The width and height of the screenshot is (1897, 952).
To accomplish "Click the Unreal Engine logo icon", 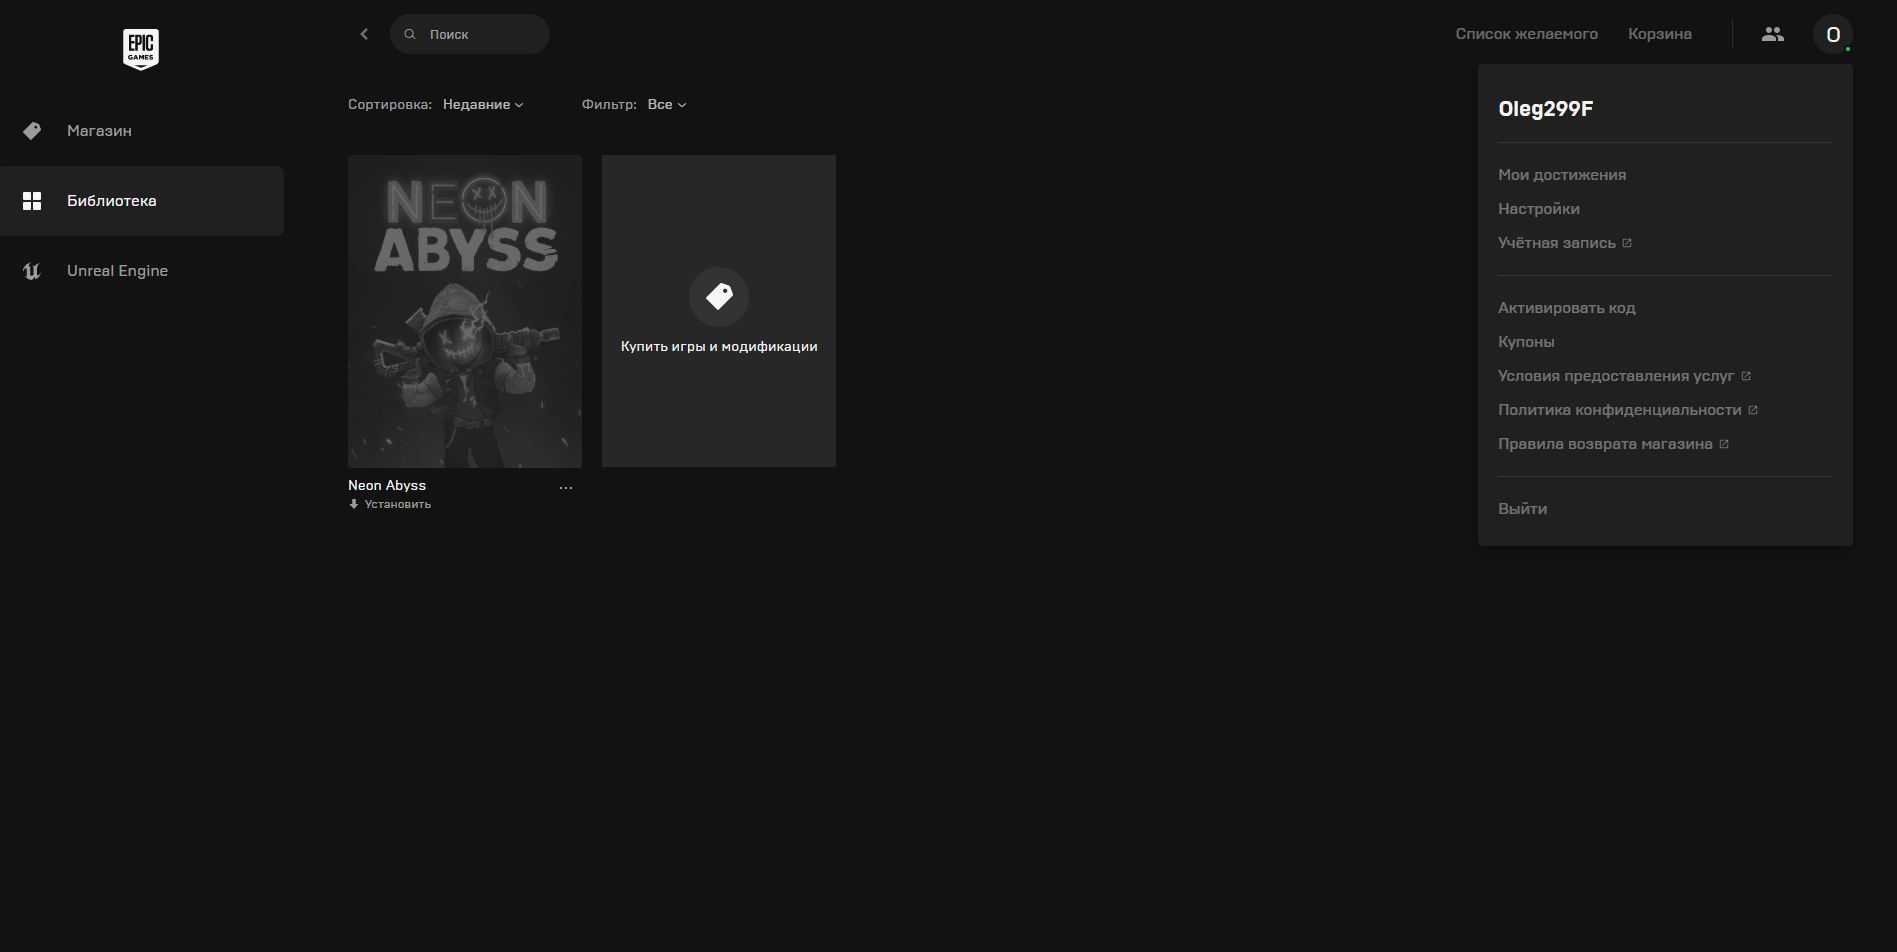I will [32, 271].
